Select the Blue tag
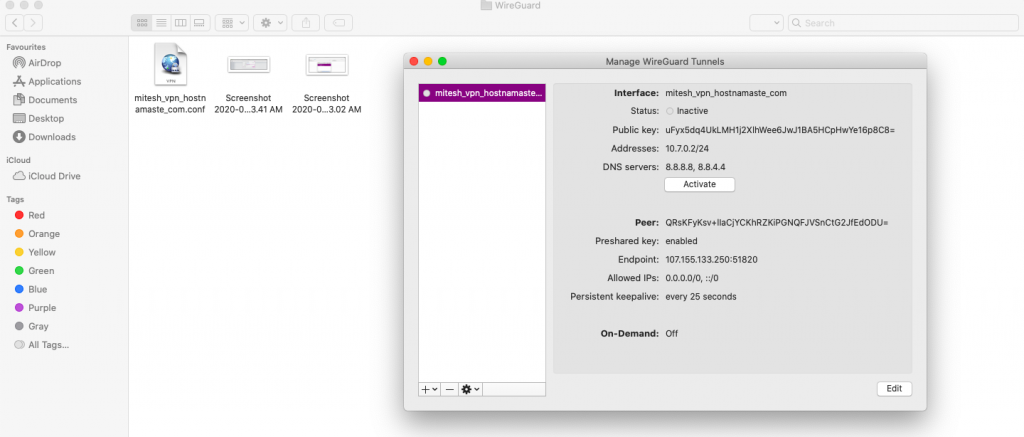Screen dimensions: 1024x437 [x=31, y=289]
